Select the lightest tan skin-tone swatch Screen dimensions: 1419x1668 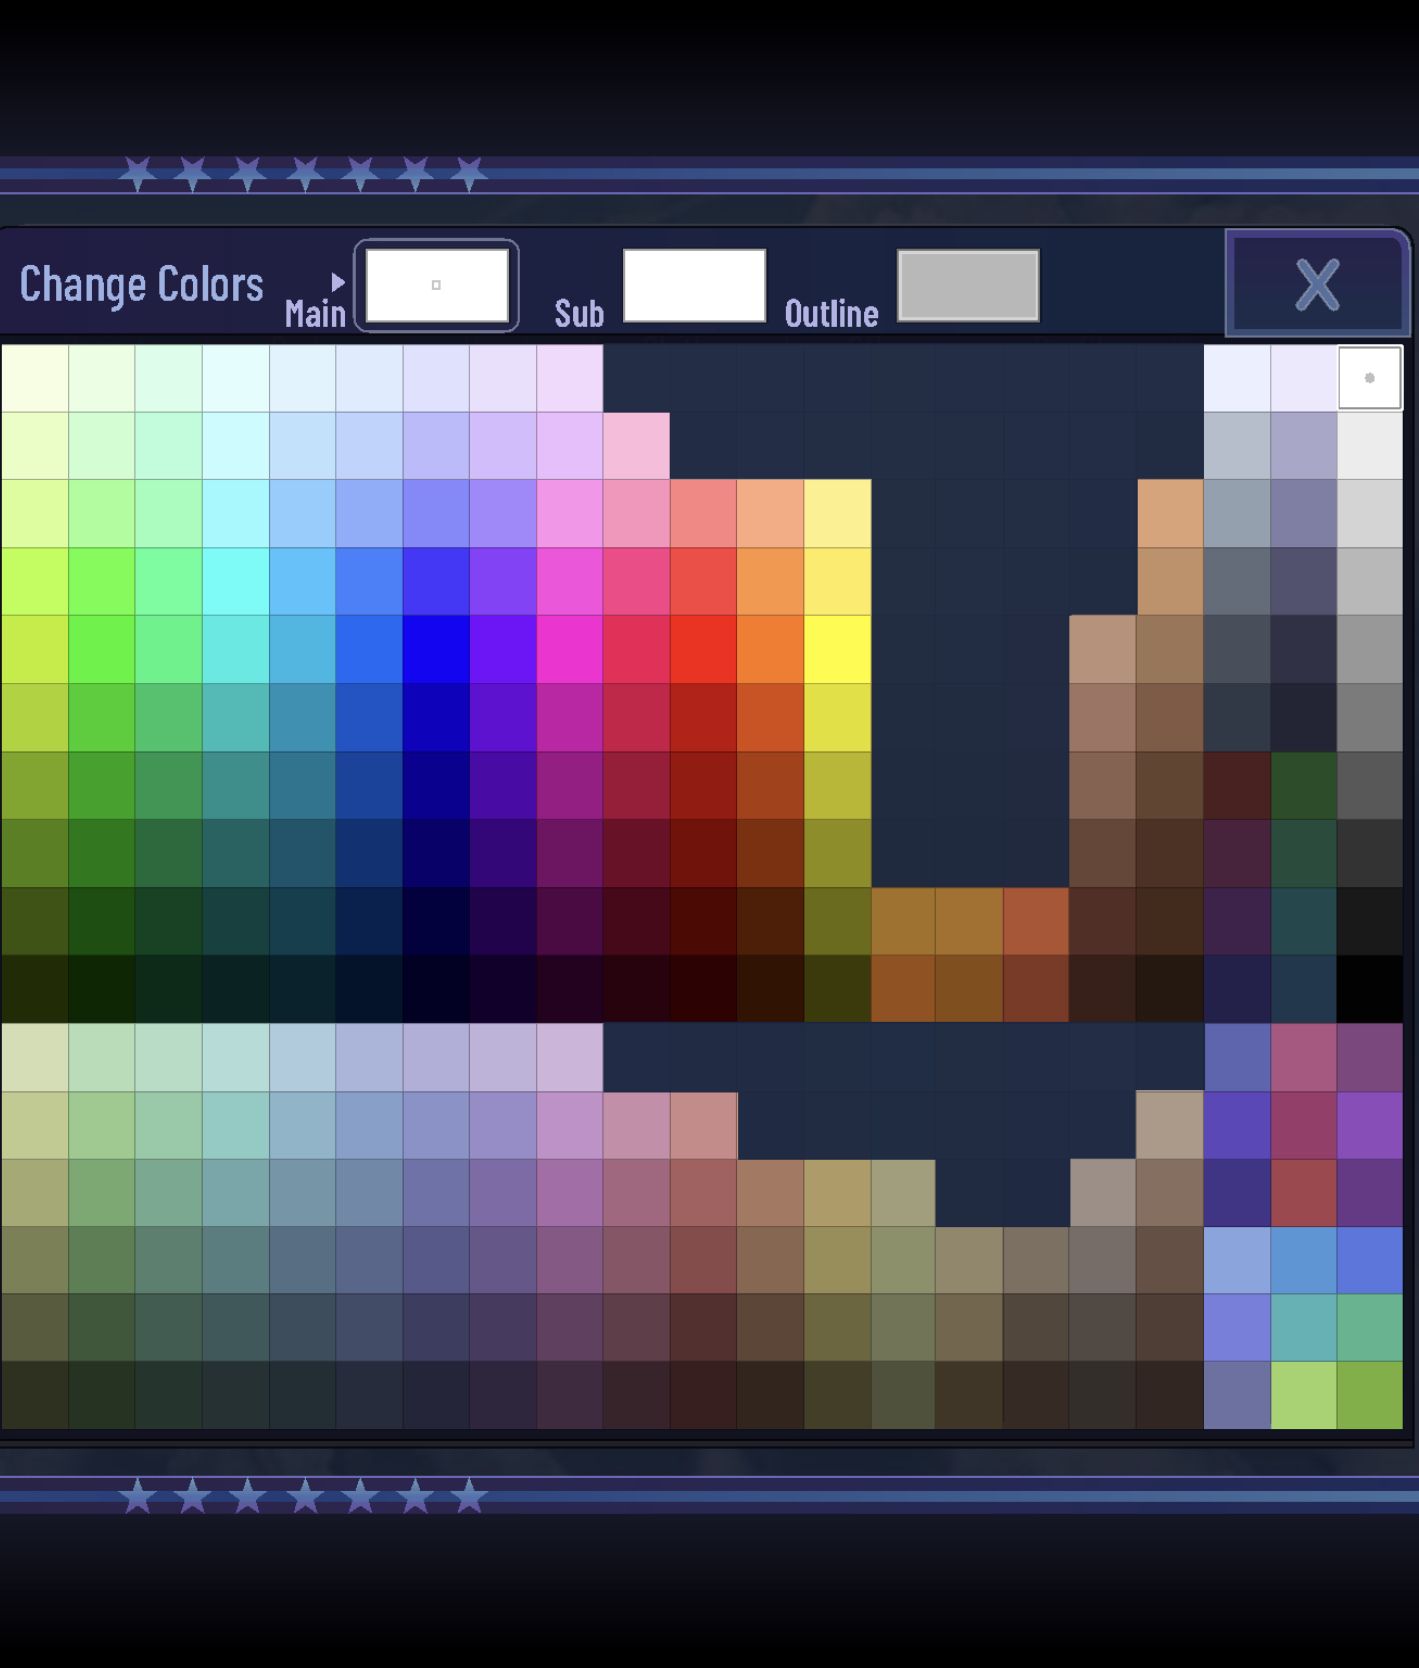point(1170,513)
